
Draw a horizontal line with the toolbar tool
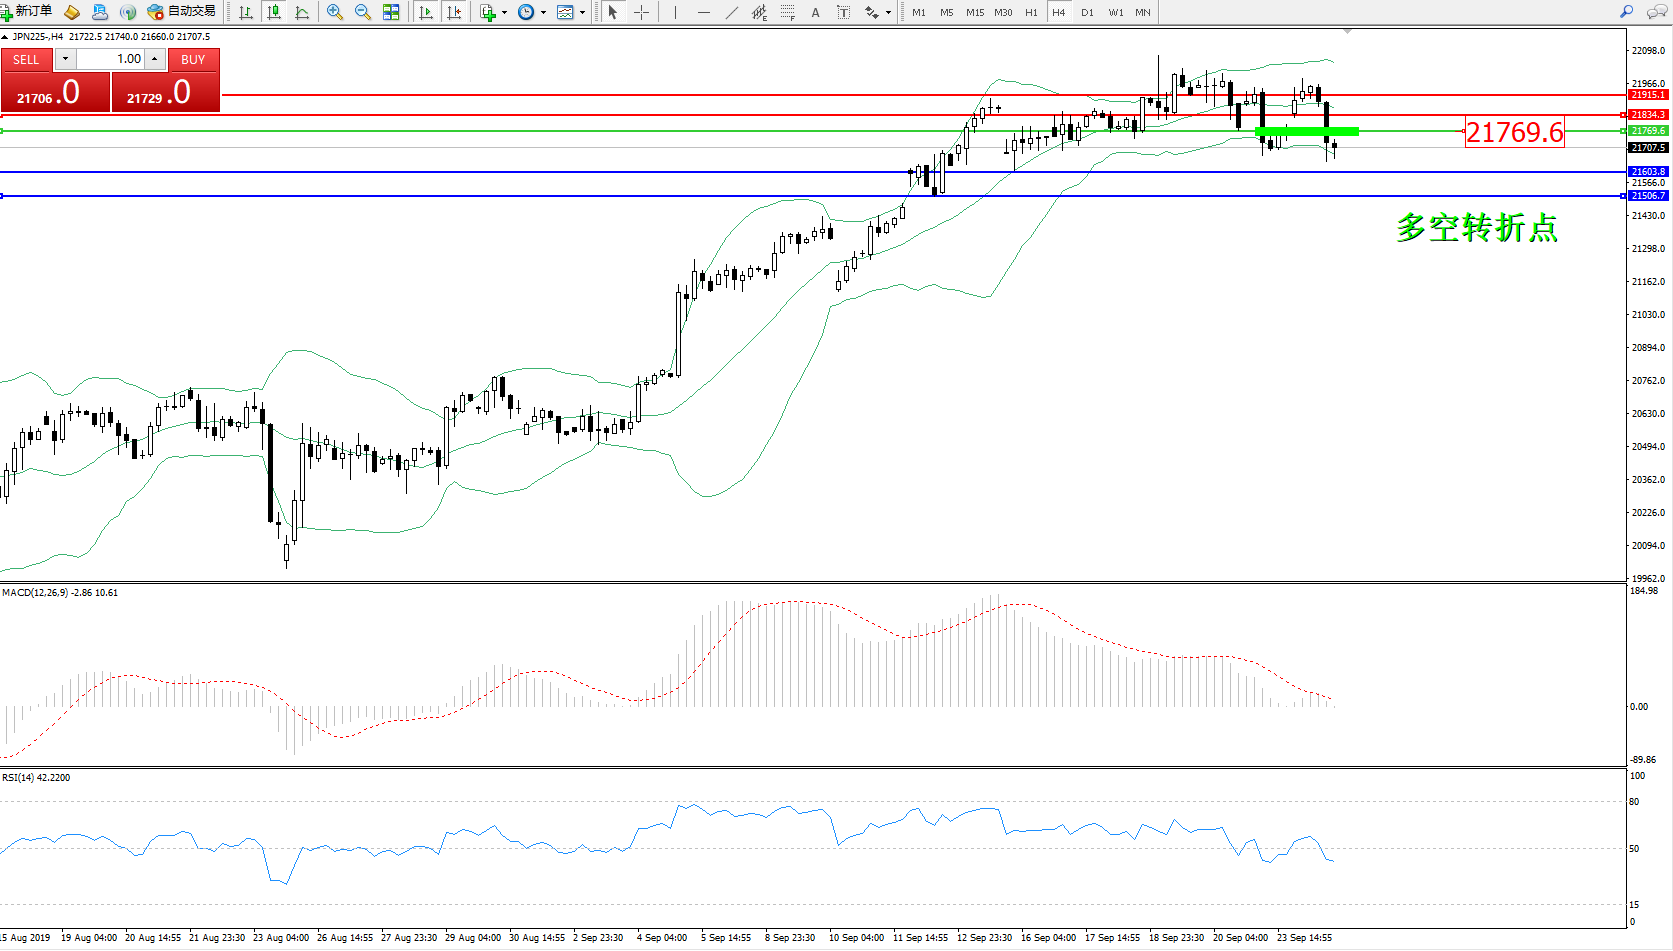(704, 12)
